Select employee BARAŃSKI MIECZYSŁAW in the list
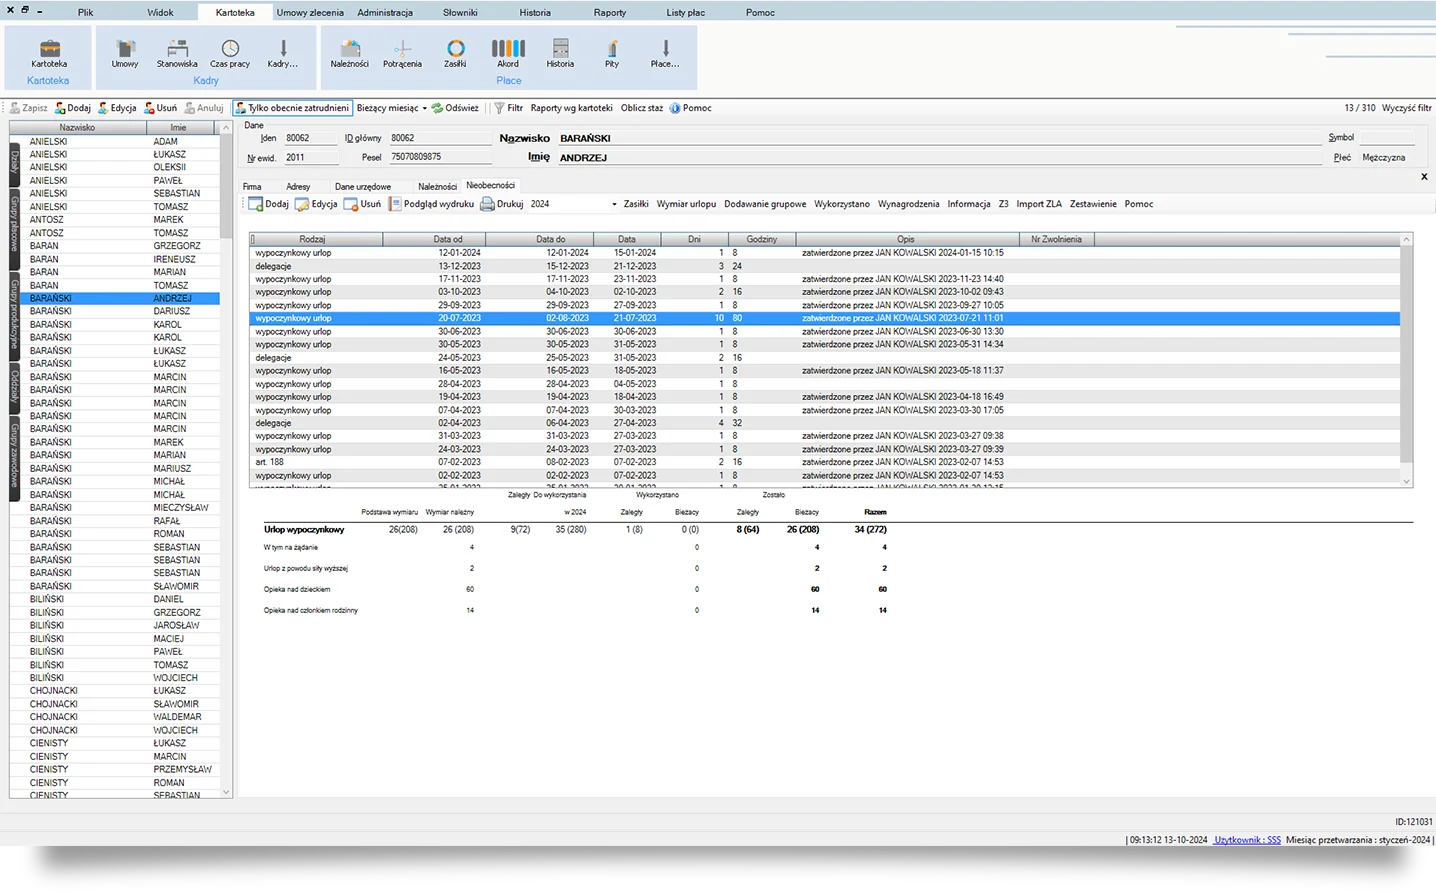This screenshot has width=1436, height=892. [115, 507]
